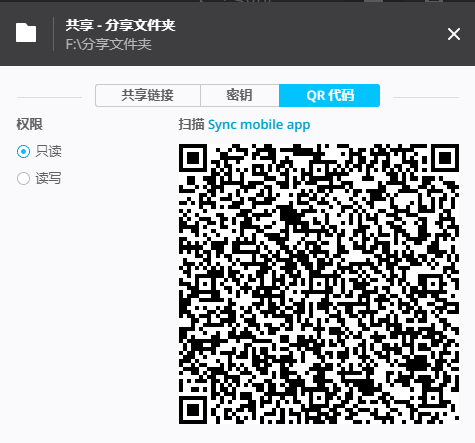Click the QR code top-right finder square

[x=445, y=158]
